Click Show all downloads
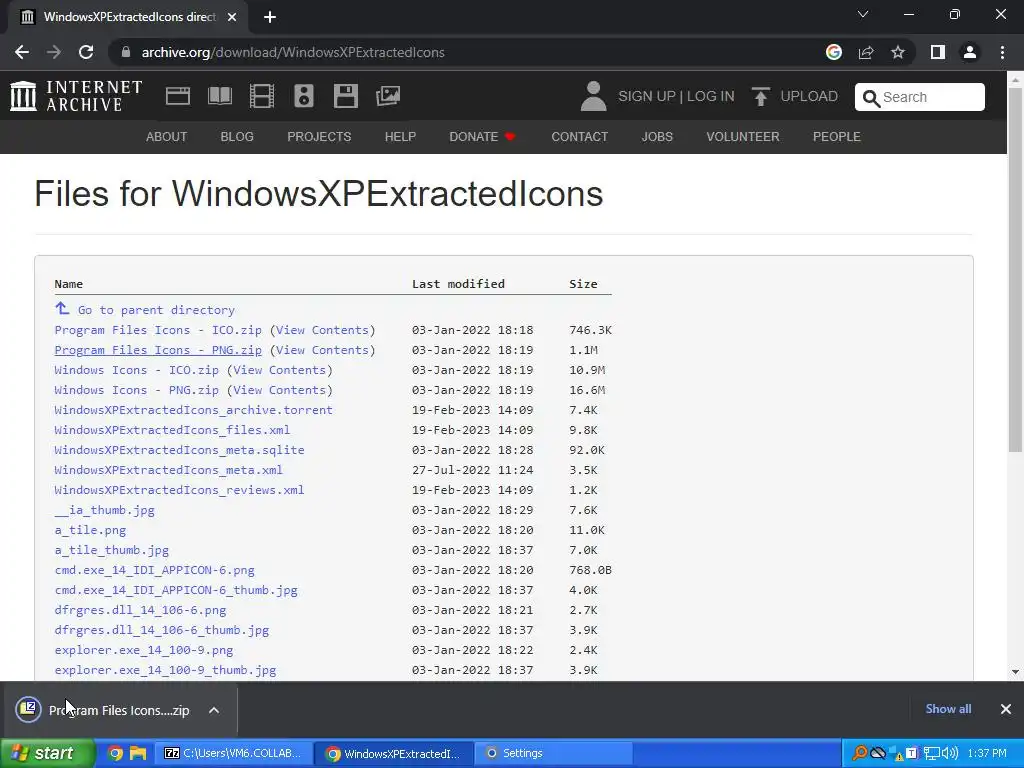Image resolution: width=1024 pixels, height=768 pixels. tap(948, 709)
